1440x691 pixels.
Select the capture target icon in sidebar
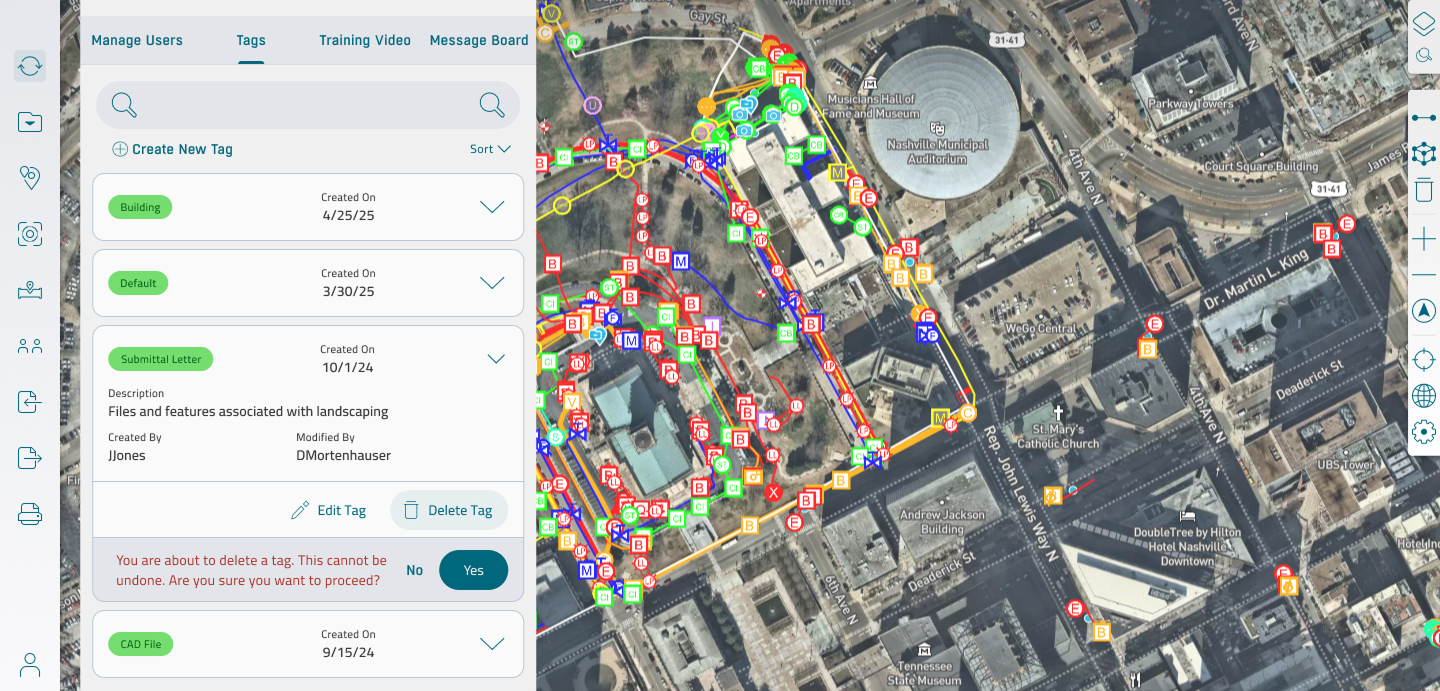click(x=30, y=234)
